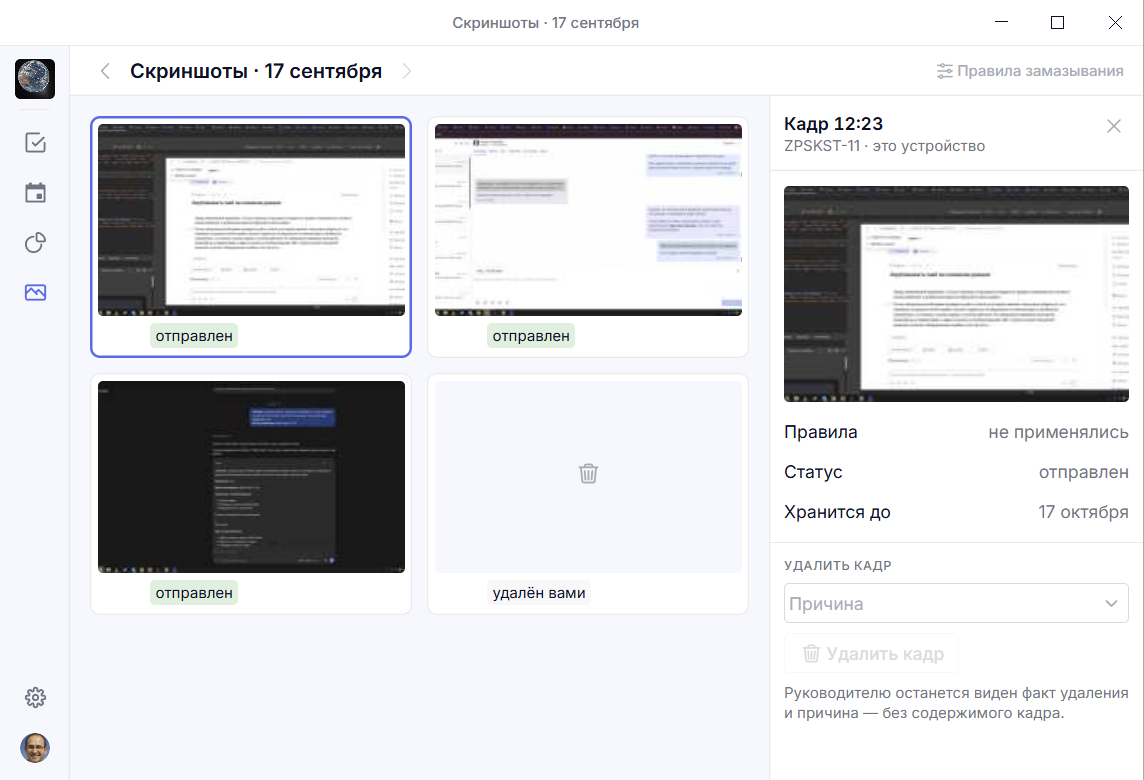
Task: Open the calendar section in sidebar
Action: click(35, 193)
